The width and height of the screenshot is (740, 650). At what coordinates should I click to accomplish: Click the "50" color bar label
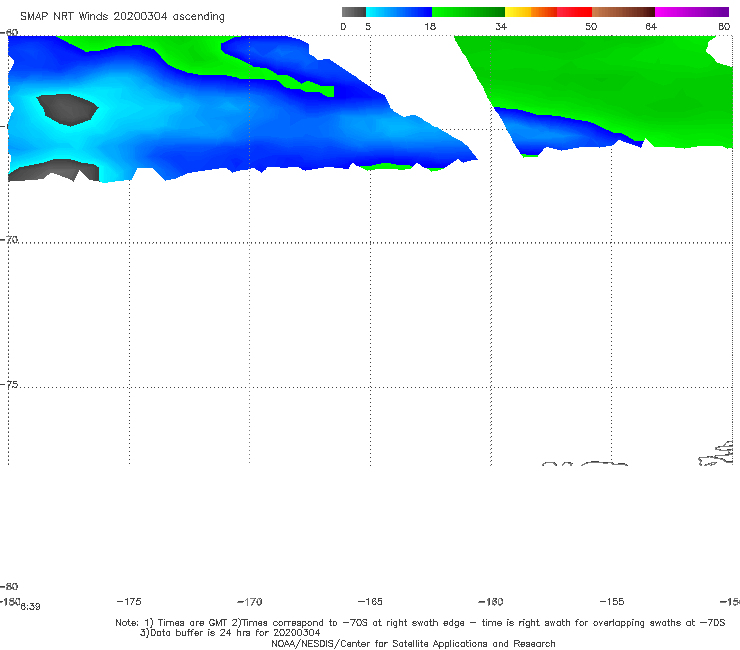click(x=591, y=26)
